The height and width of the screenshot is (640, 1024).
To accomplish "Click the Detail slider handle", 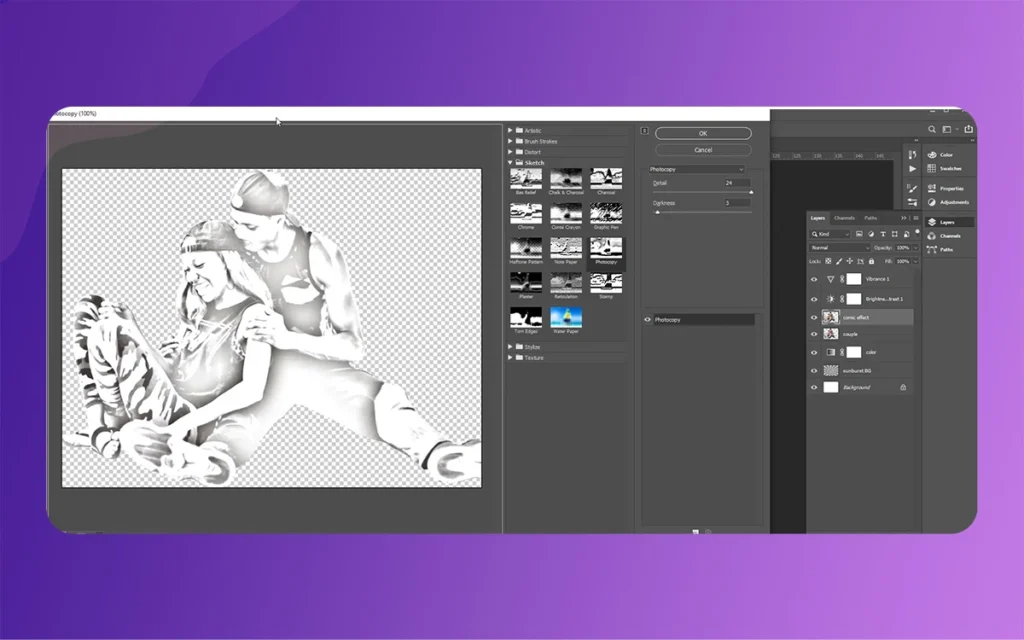I will pos(750,192).
